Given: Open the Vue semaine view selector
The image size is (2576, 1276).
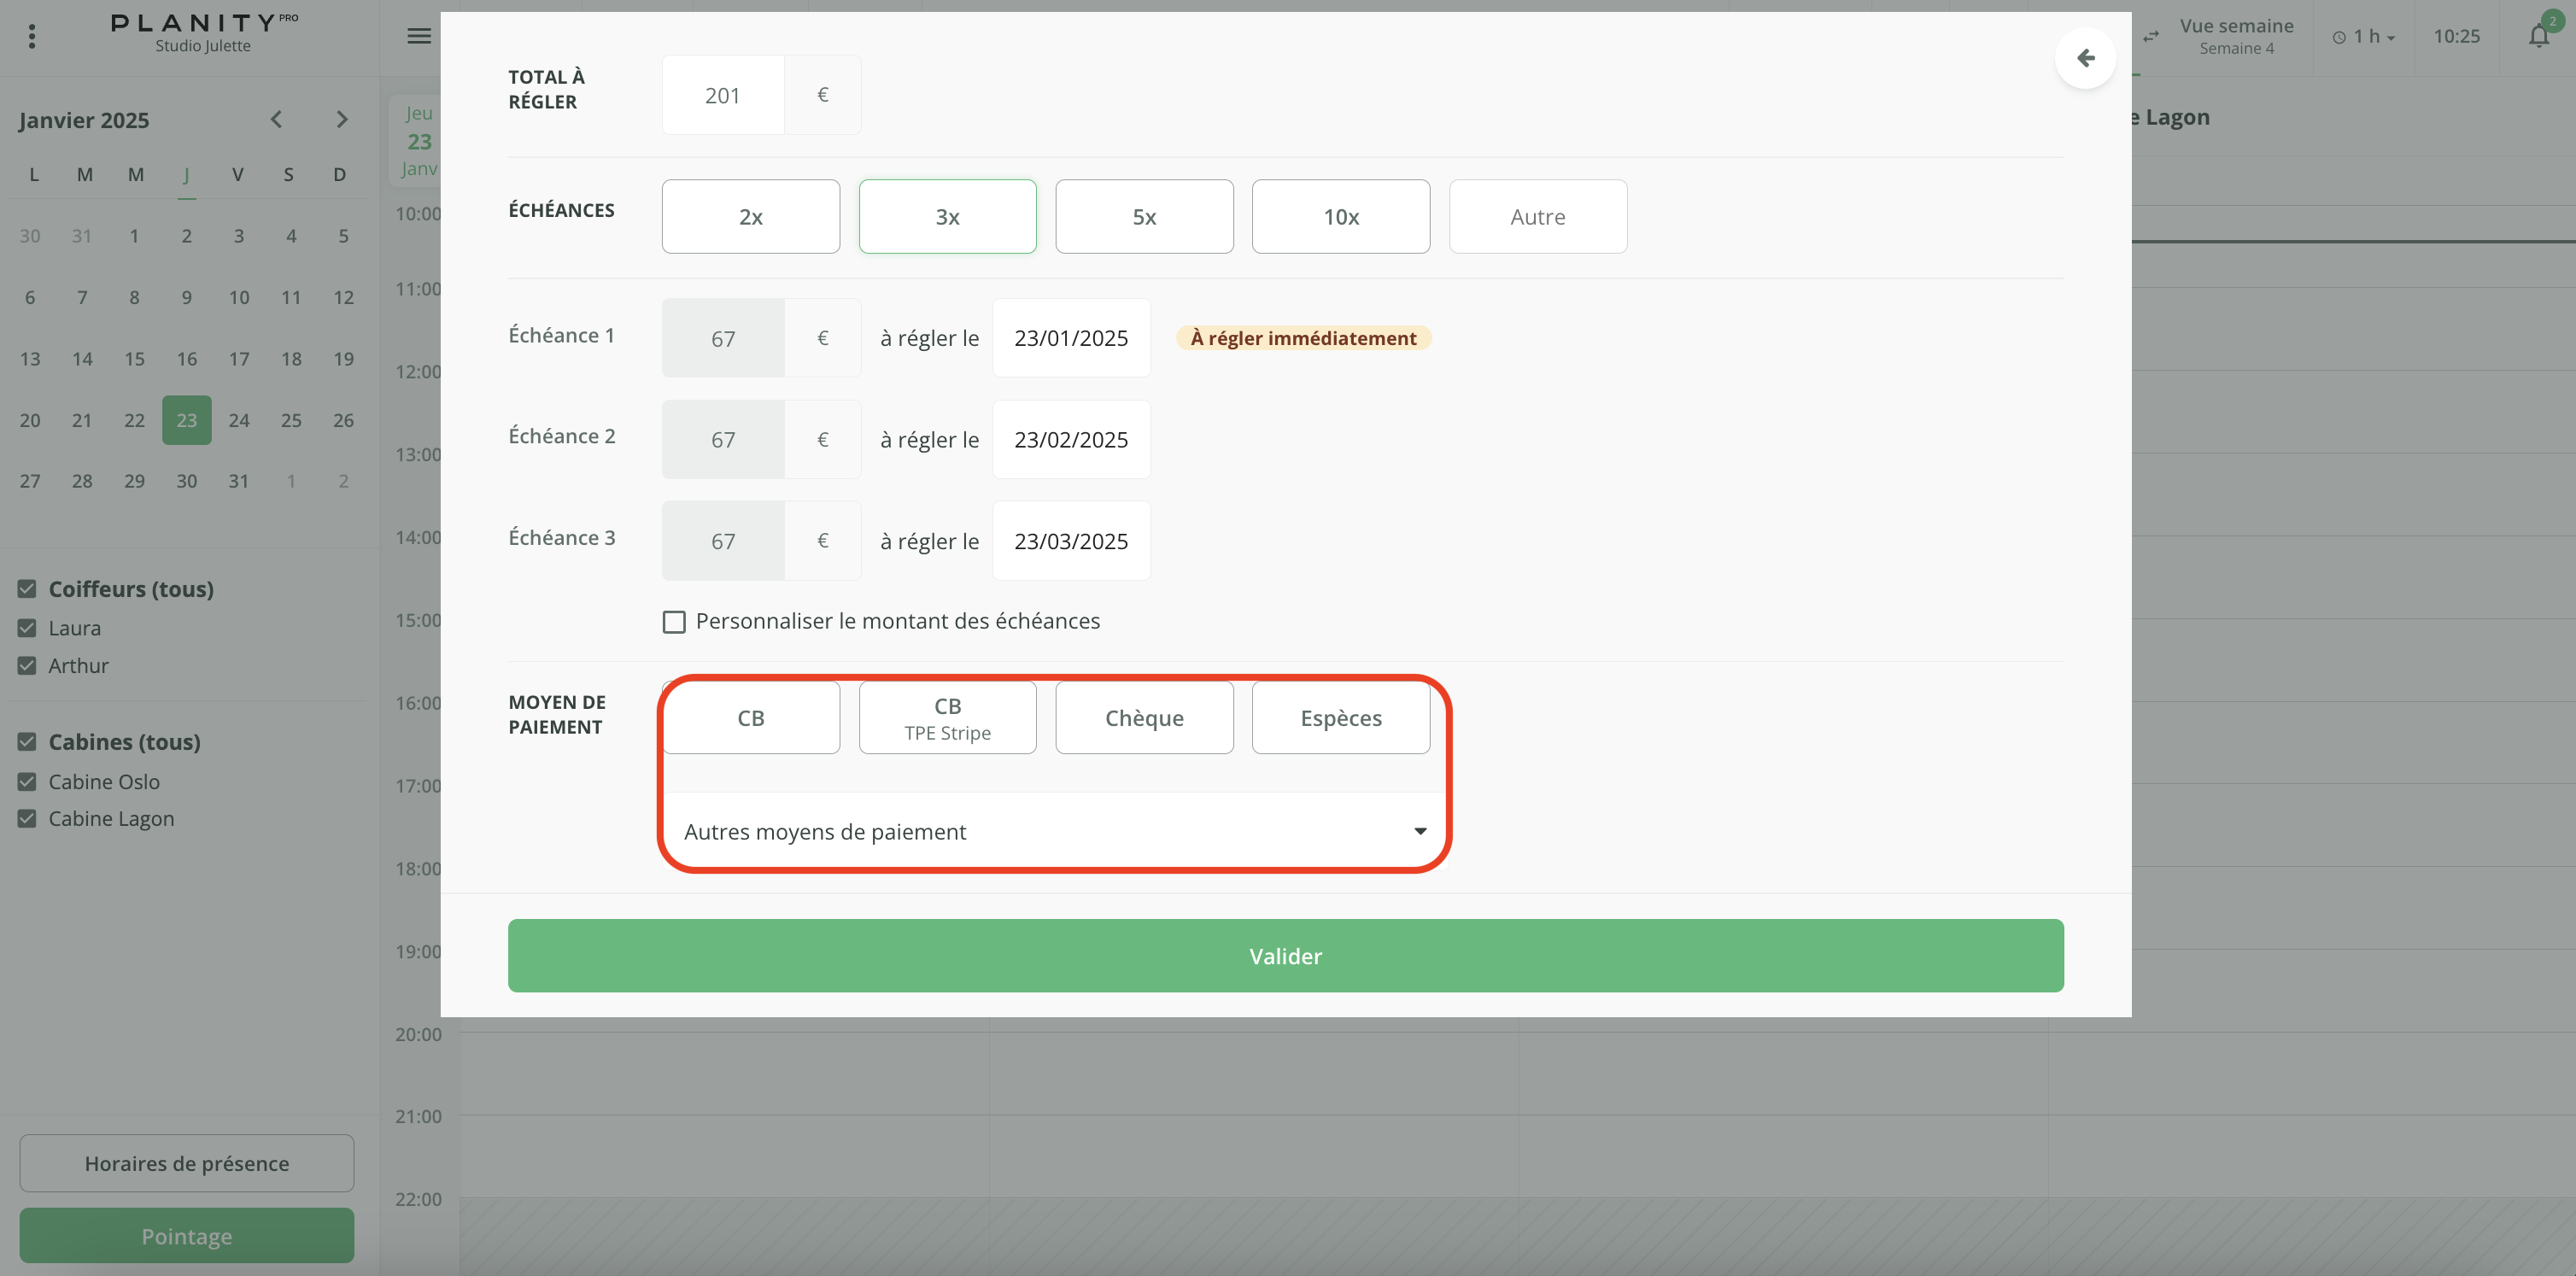Looking at the screenshot, I should click(x=2236, y=36).
